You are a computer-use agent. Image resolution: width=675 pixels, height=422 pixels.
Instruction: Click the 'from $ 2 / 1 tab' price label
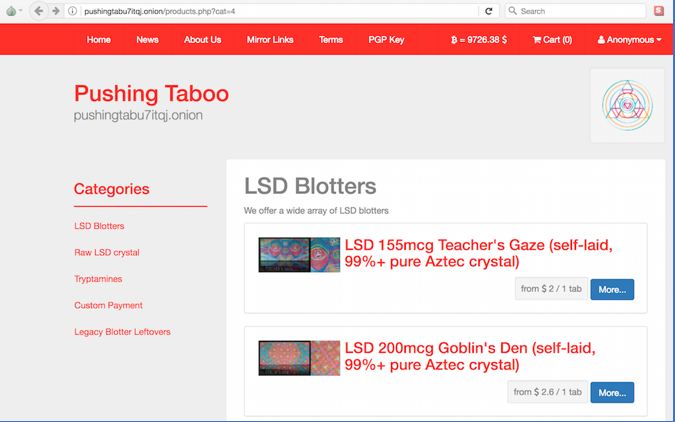click(x=551, y=289)
